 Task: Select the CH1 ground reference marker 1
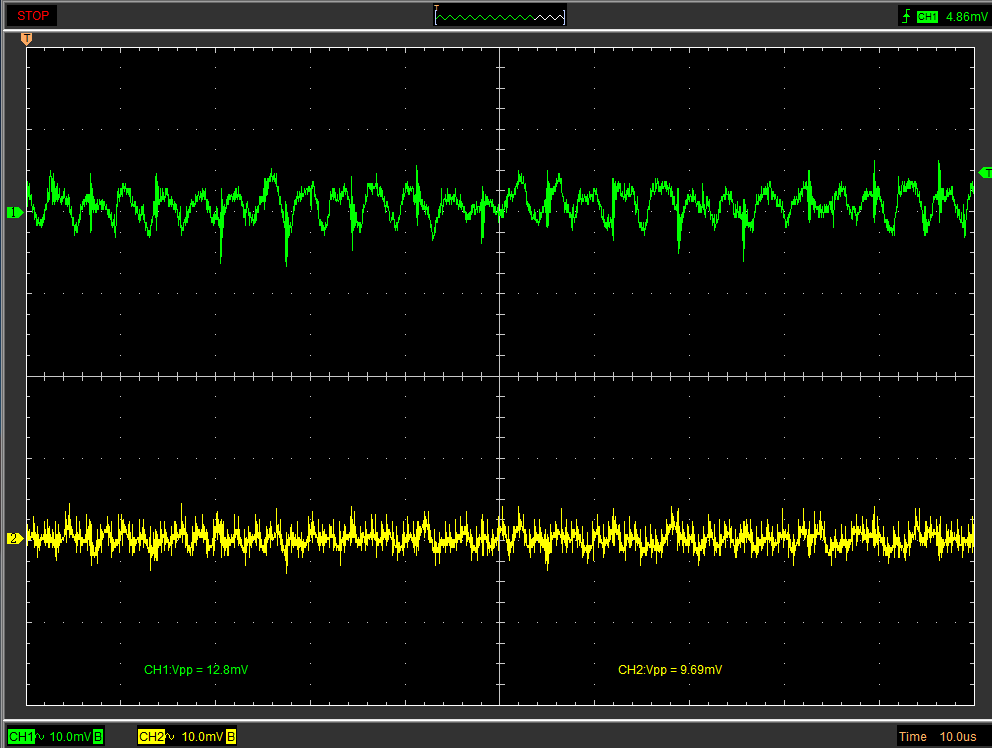tap(15, 213)
